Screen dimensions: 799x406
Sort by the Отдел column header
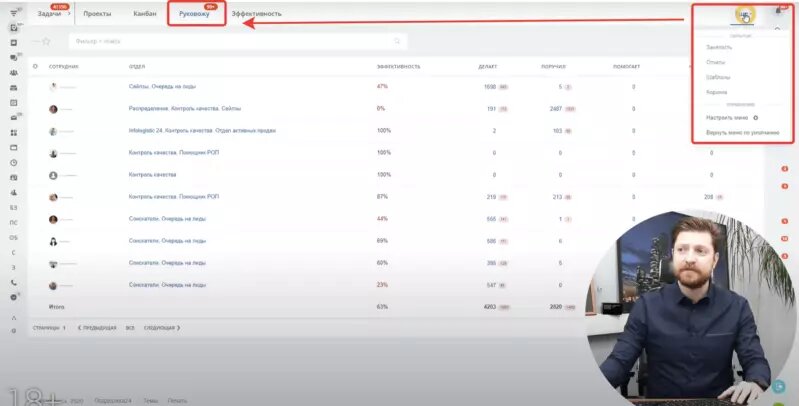pos(137,67)
